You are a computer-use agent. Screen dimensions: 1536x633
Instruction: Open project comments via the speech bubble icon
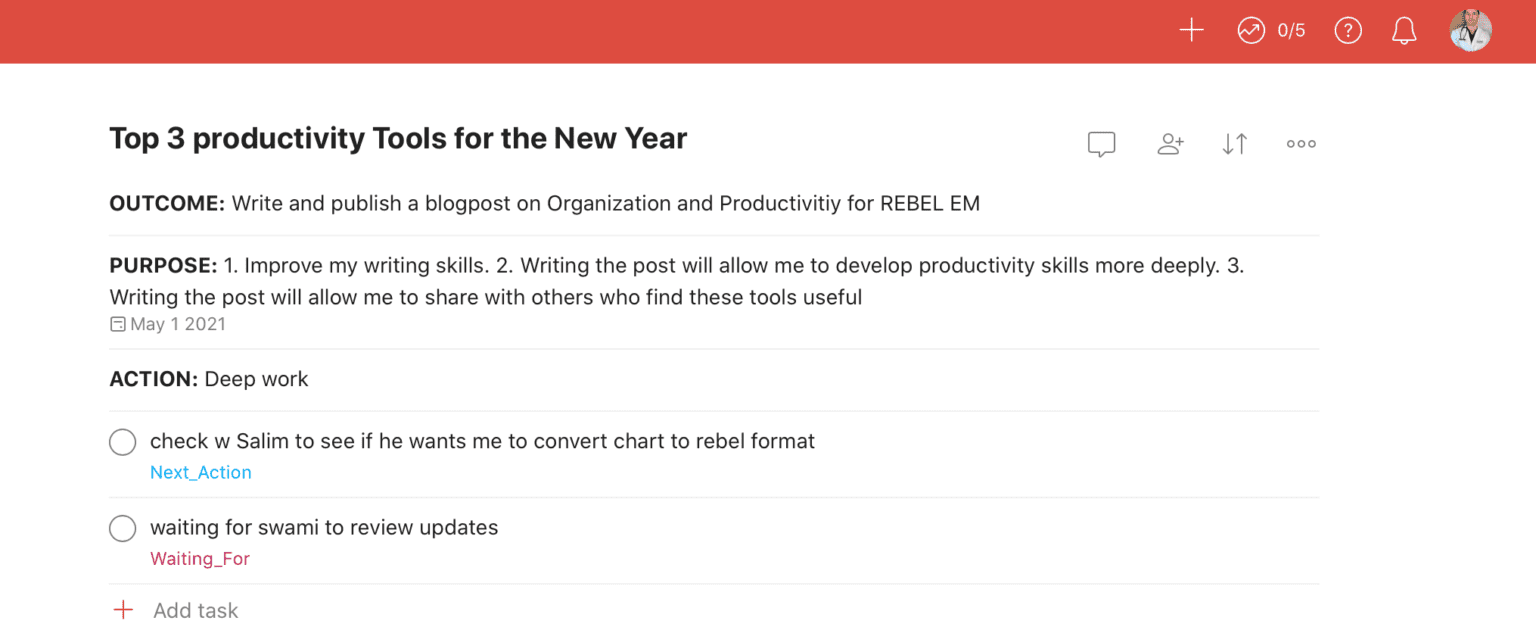click(x=1101, y=144)
